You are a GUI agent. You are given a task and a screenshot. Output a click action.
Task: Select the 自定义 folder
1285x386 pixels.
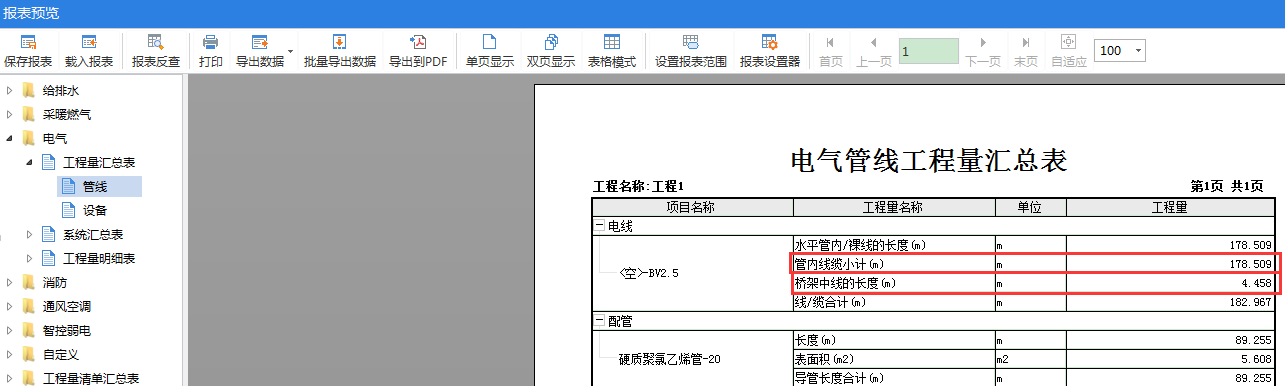[60, 354]
